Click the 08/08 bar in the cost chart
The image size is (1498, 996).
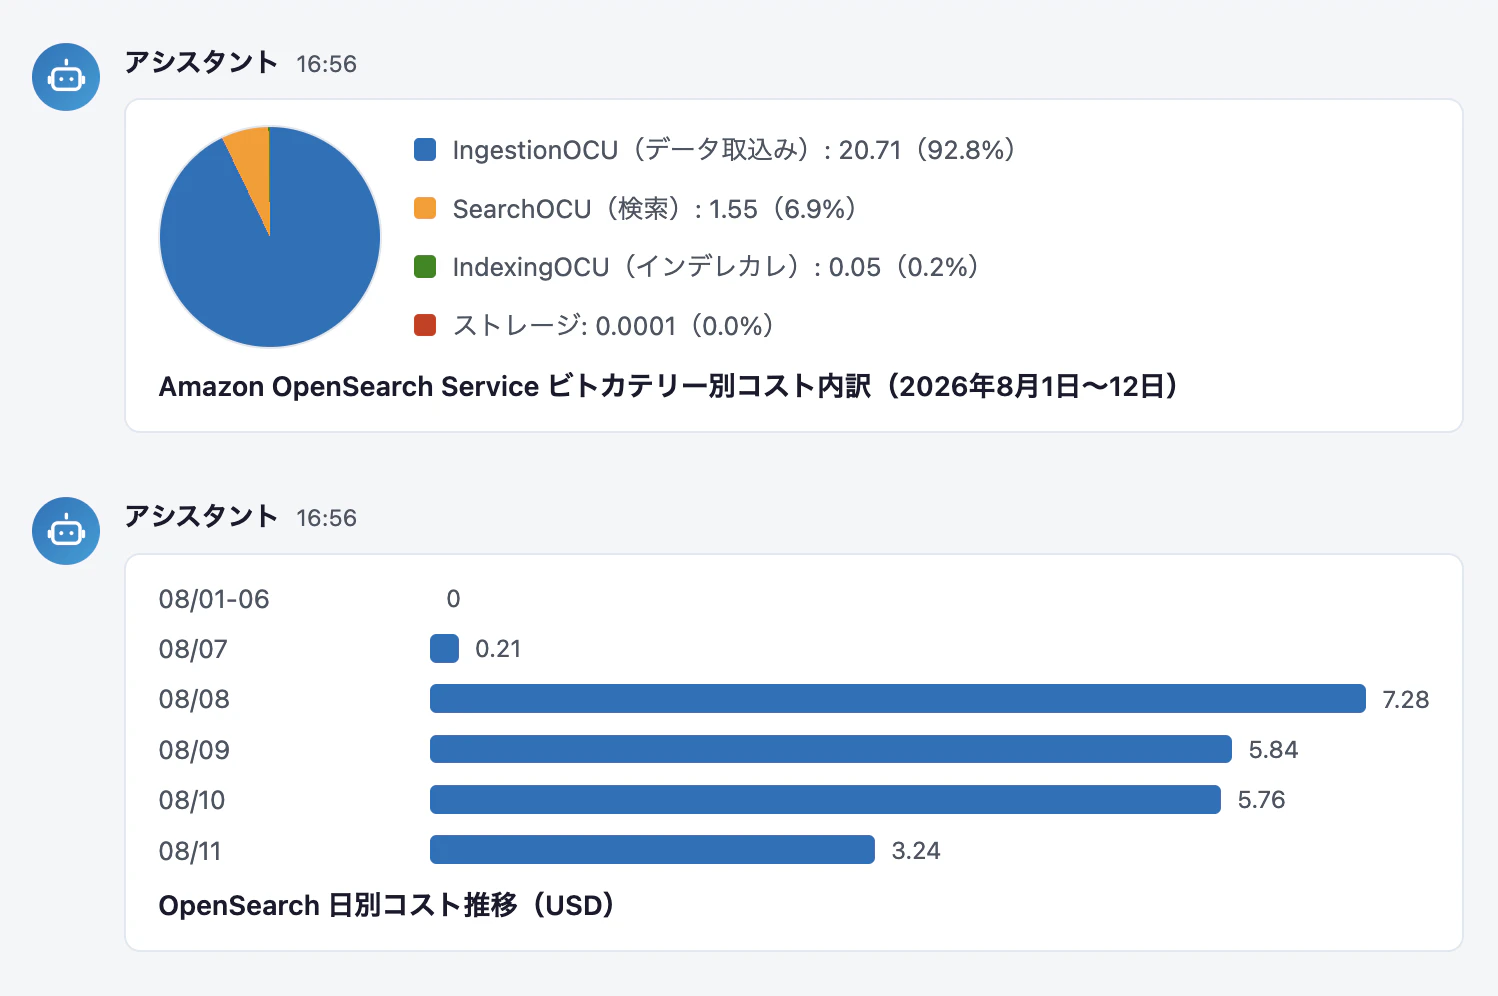897,699
